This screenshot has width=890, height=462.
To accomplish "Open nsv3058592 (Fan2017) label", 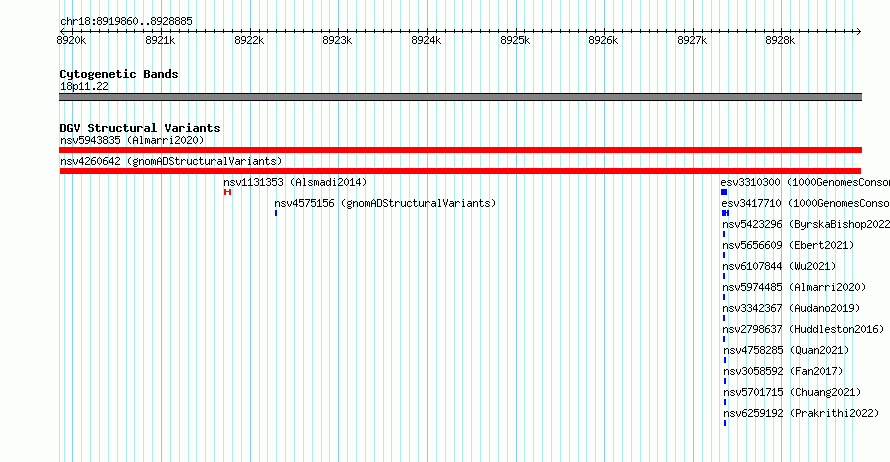I will pos(783,371).
